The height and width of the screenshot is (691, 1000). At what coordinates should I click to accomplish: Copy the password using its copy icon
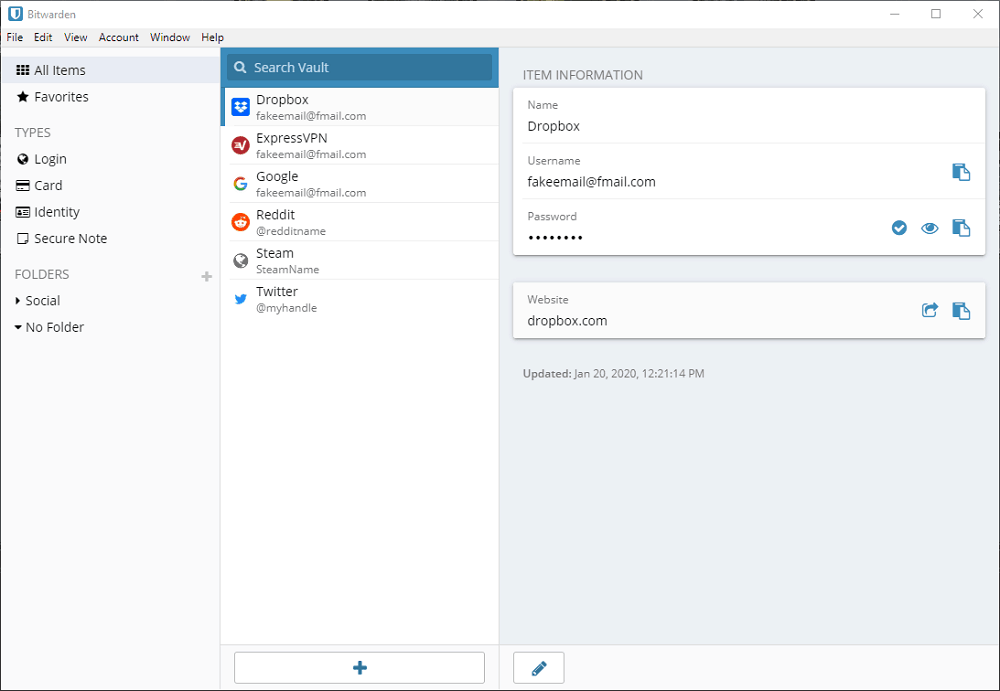pos(961,228)
